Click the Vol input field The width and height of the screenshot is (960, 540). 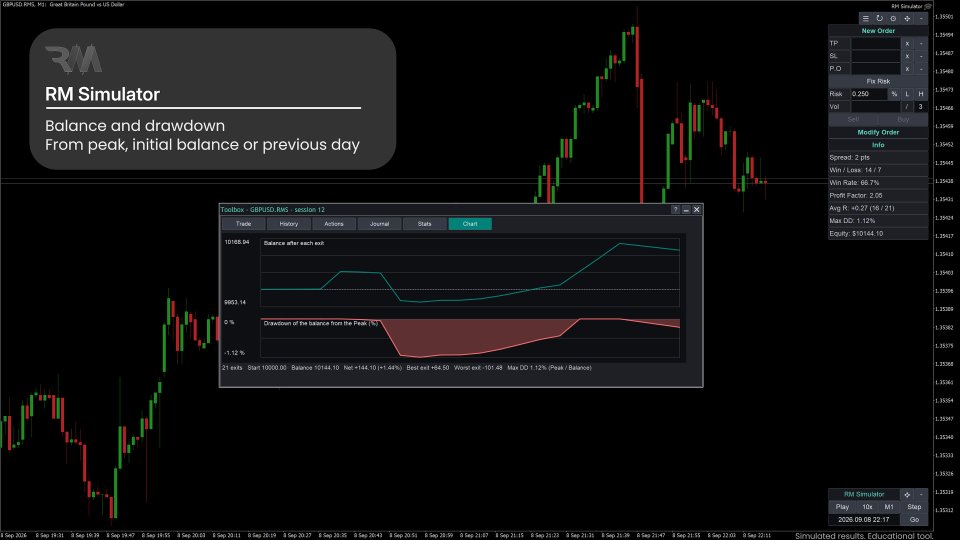[x=876, y=107]
